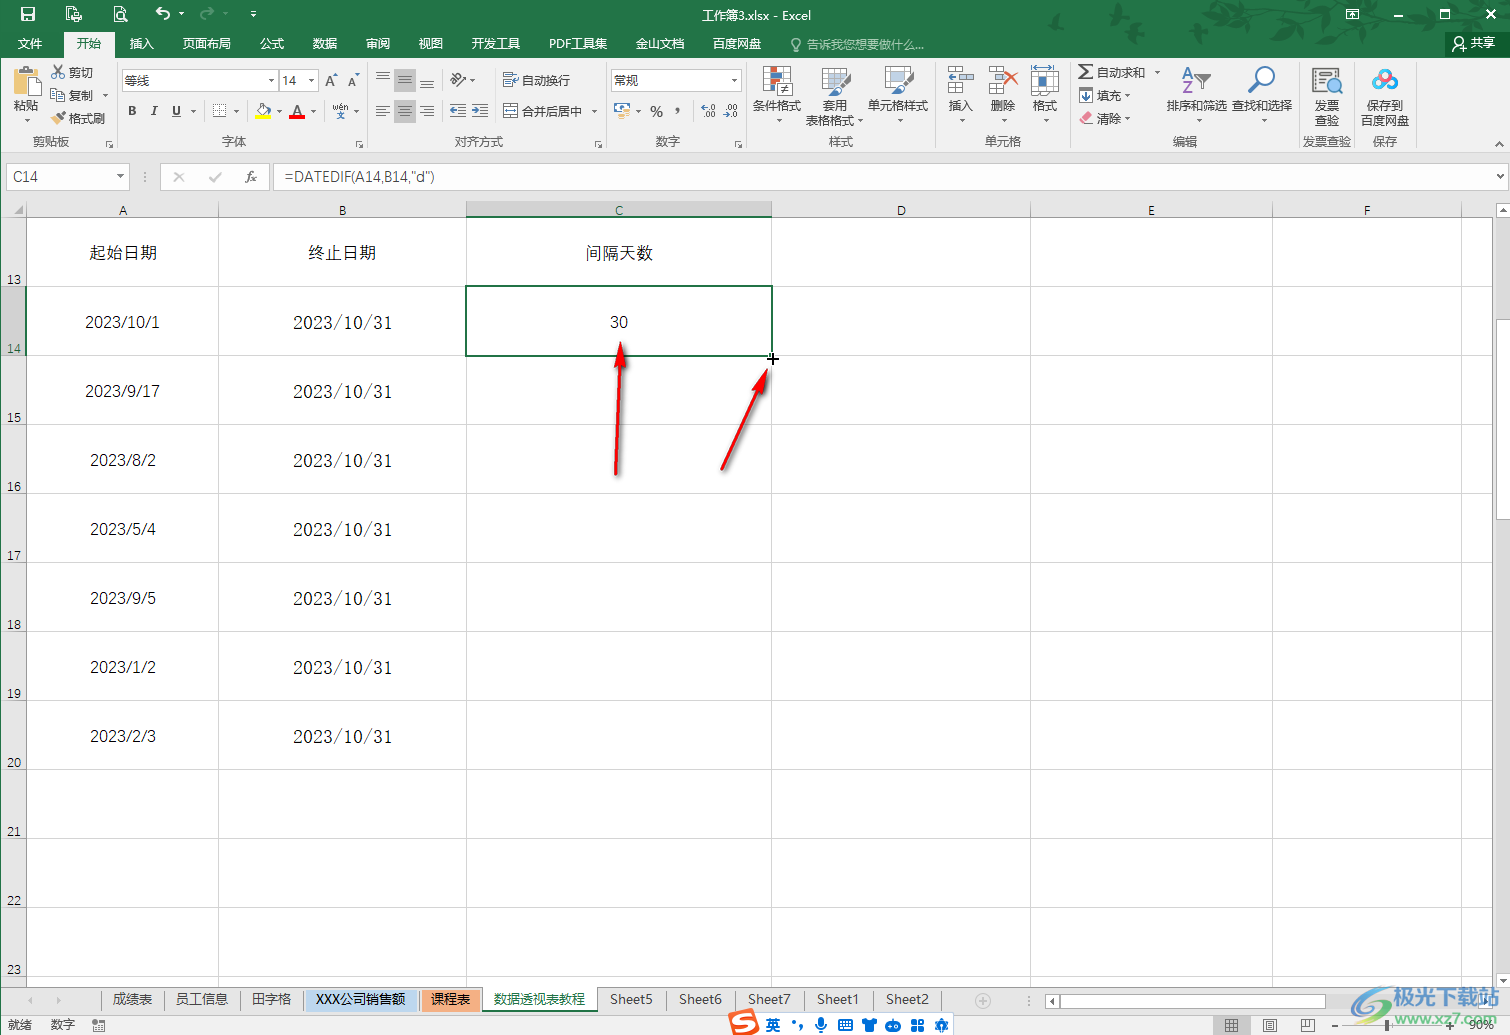Screen dimensions: 1510x1035
Task: Click the red font color swatch
Action: tap(297, 111)
